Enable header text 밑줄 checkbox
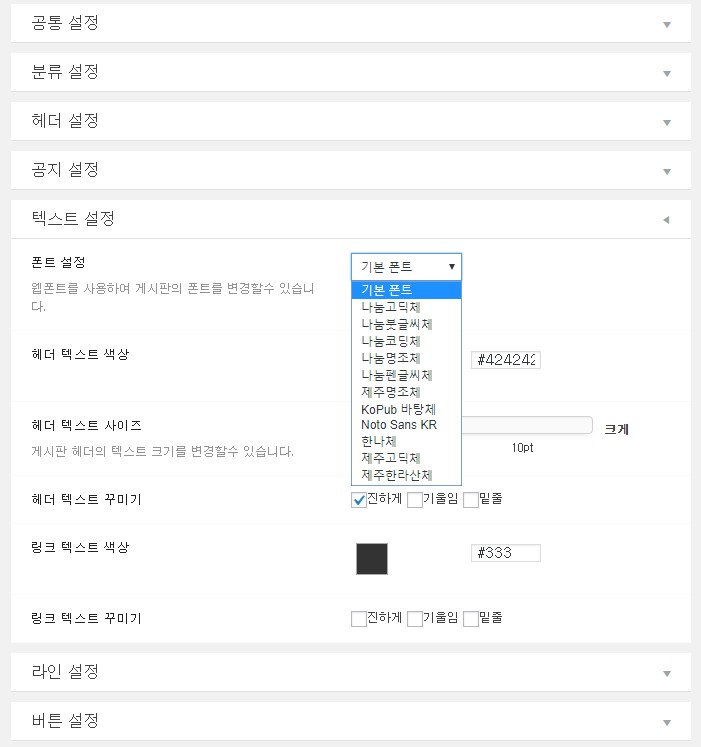This screenshot has height=747, width=701. (x=471, y=500)
